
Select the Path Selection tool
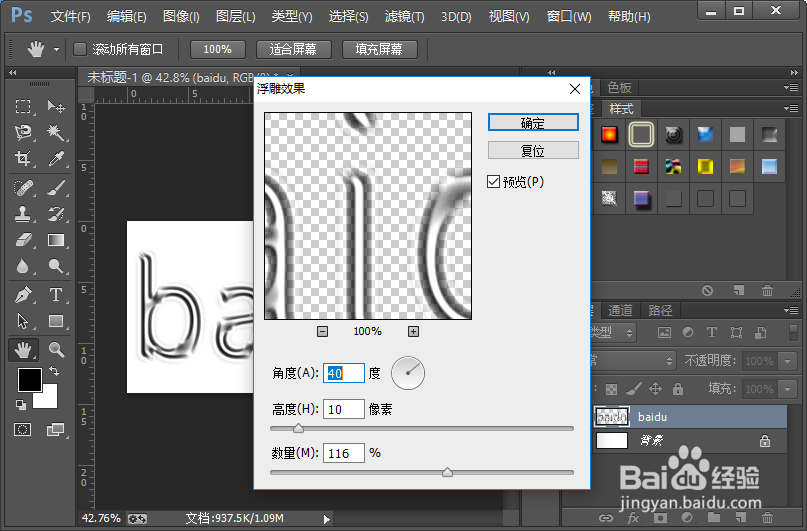[x=23, y=321]
